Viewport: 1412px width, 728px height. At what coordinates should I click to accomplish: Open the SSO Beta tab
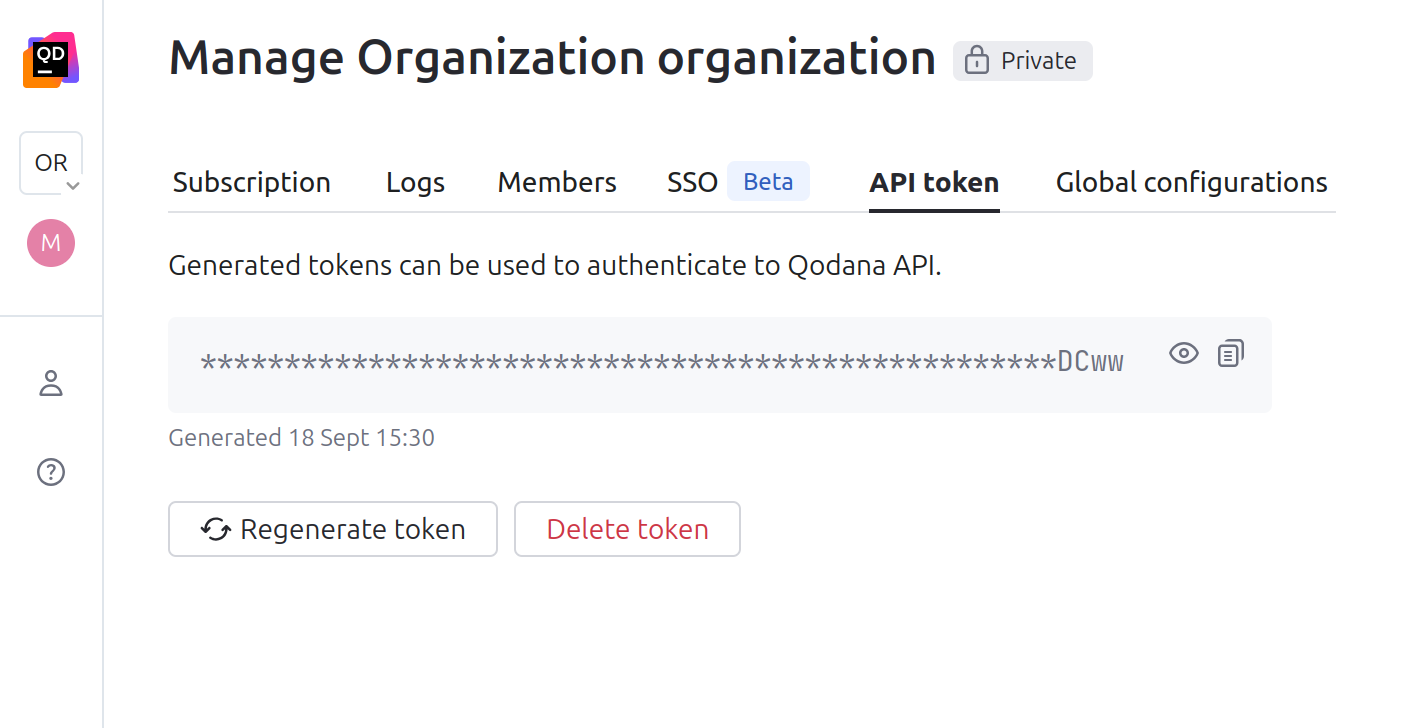tap(693, 182)
